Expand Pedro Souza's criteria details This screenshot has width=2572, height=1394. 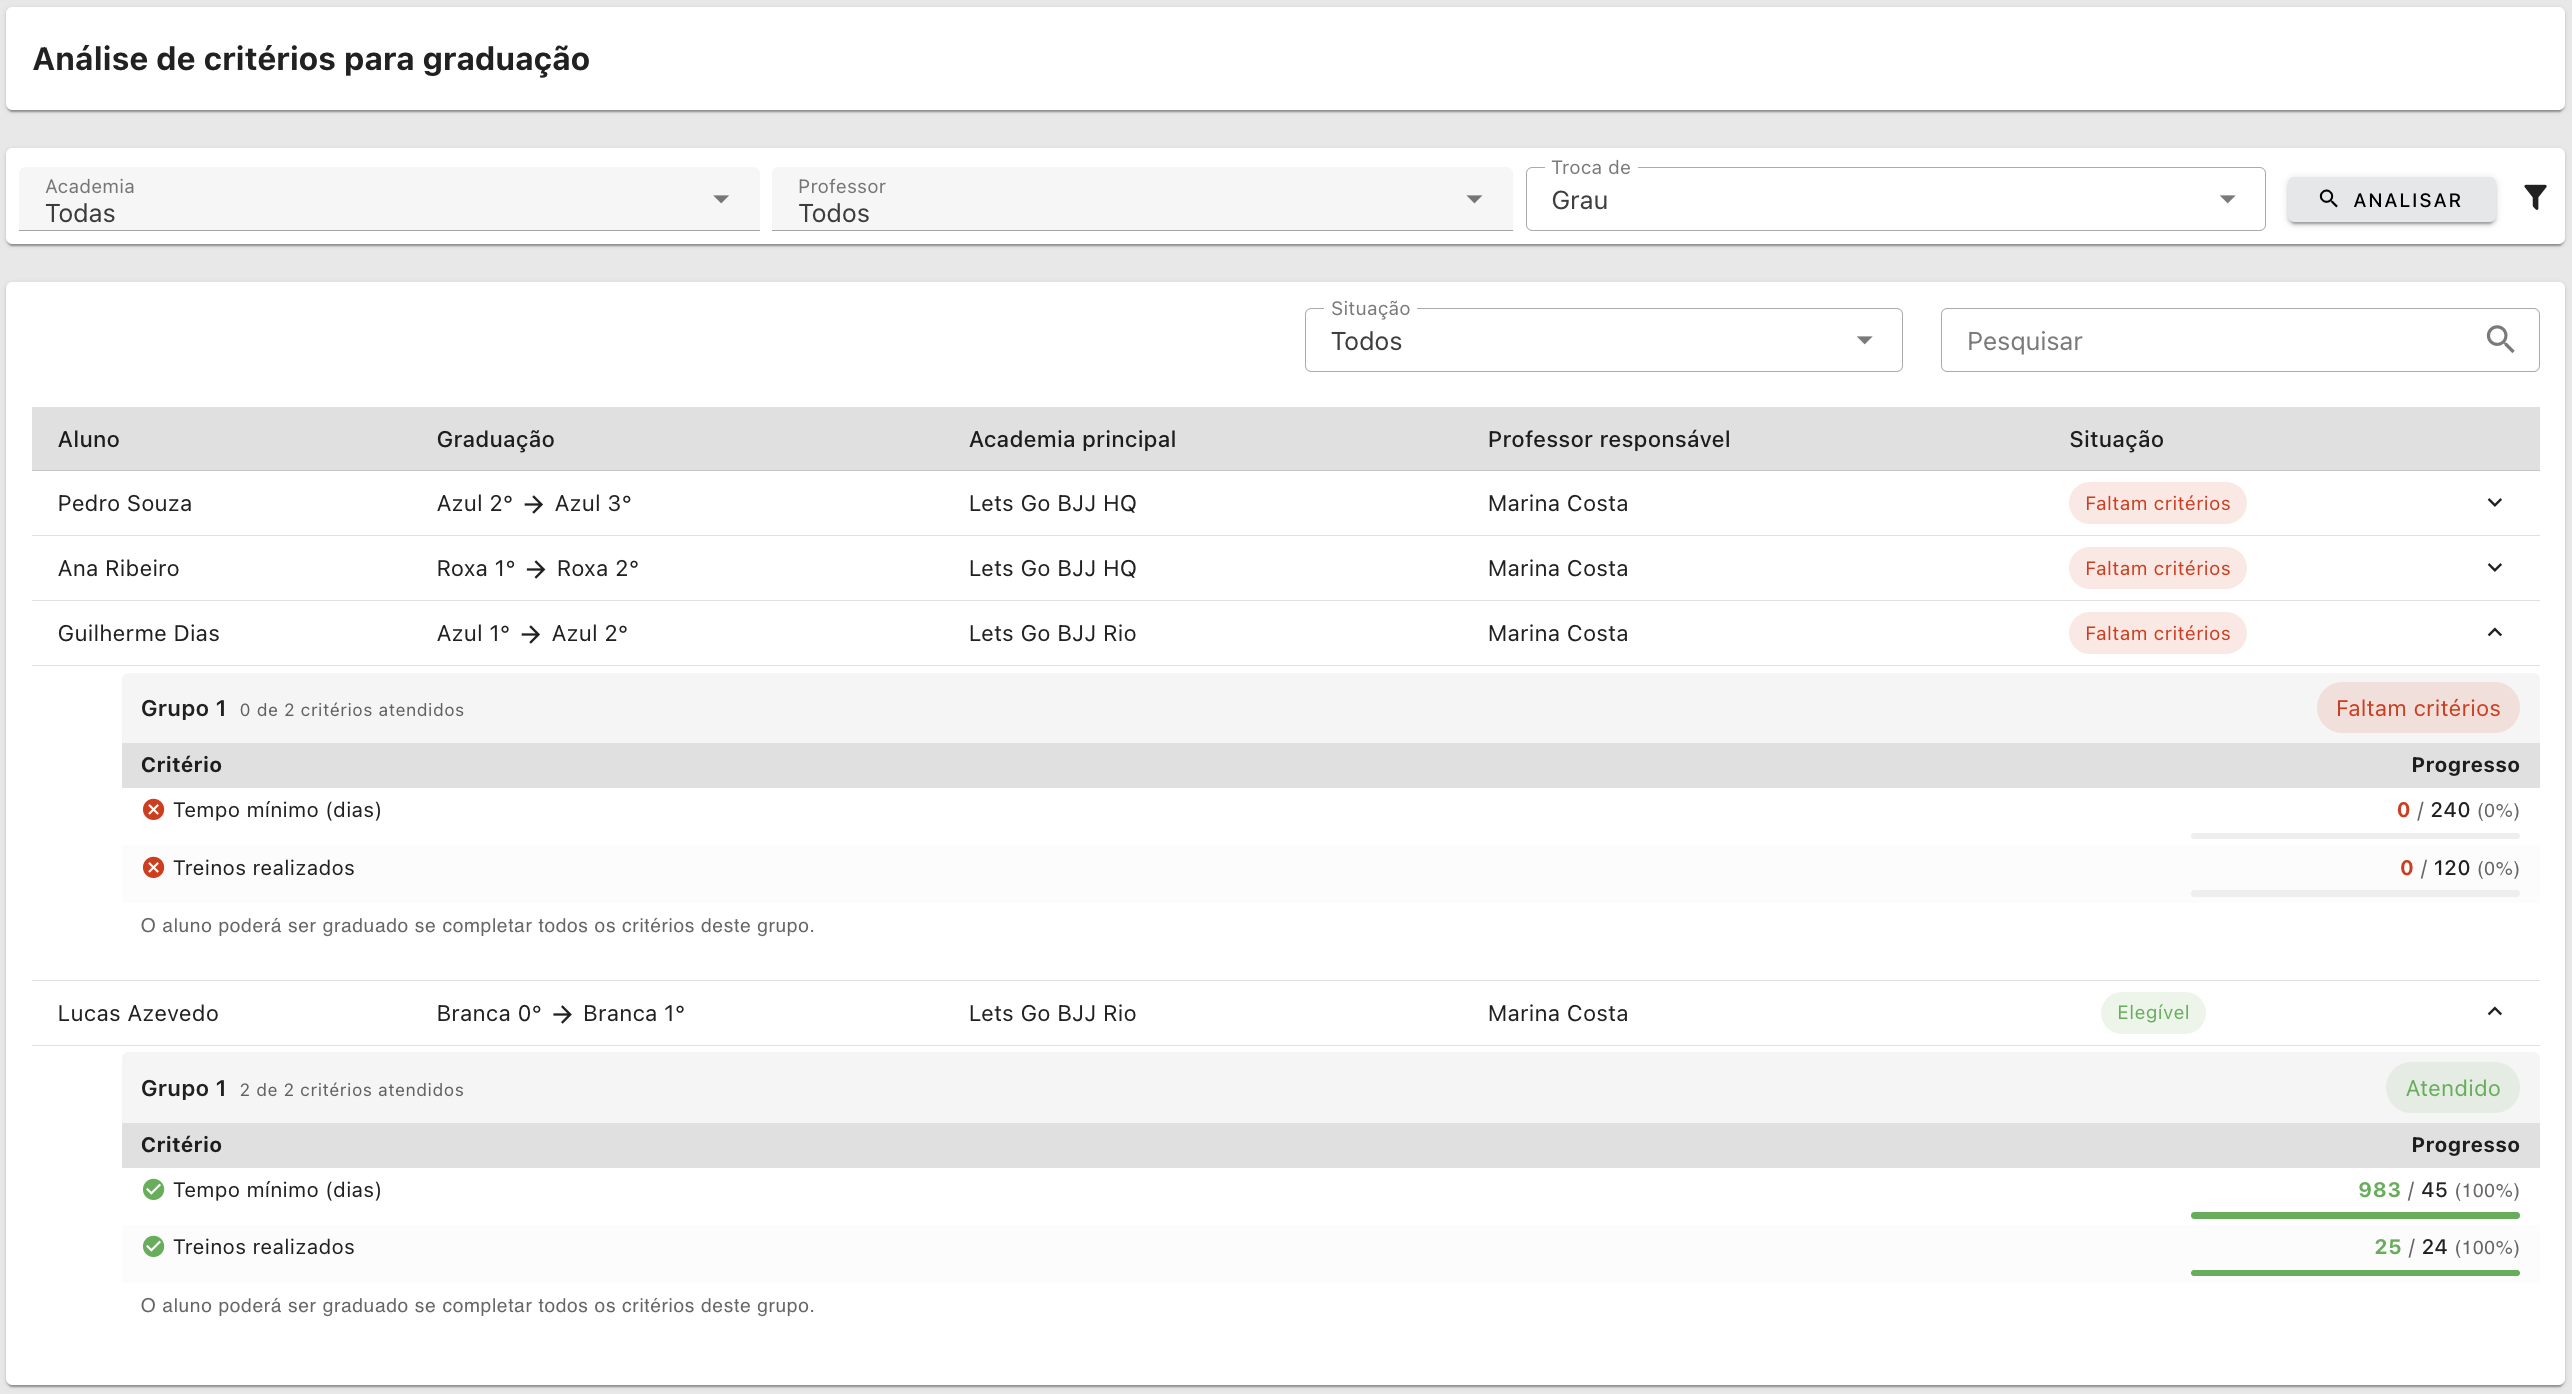pyautogui.click(x=2494, y=503)
